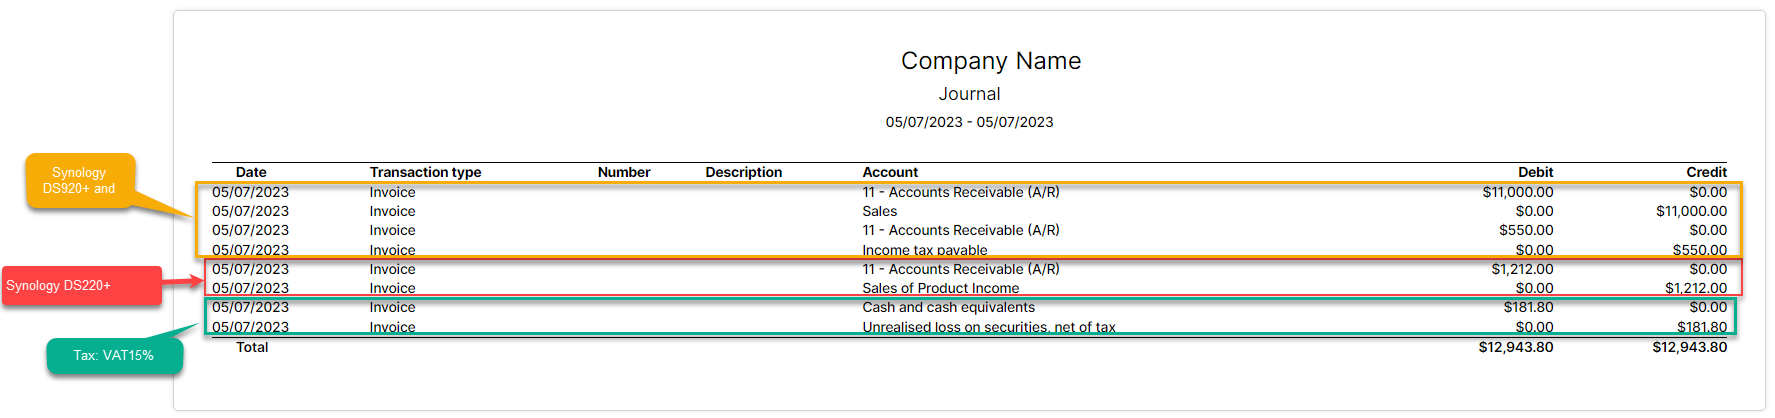Click the report date range text
Screen dimensions: 1775x418
coord(969,122)
